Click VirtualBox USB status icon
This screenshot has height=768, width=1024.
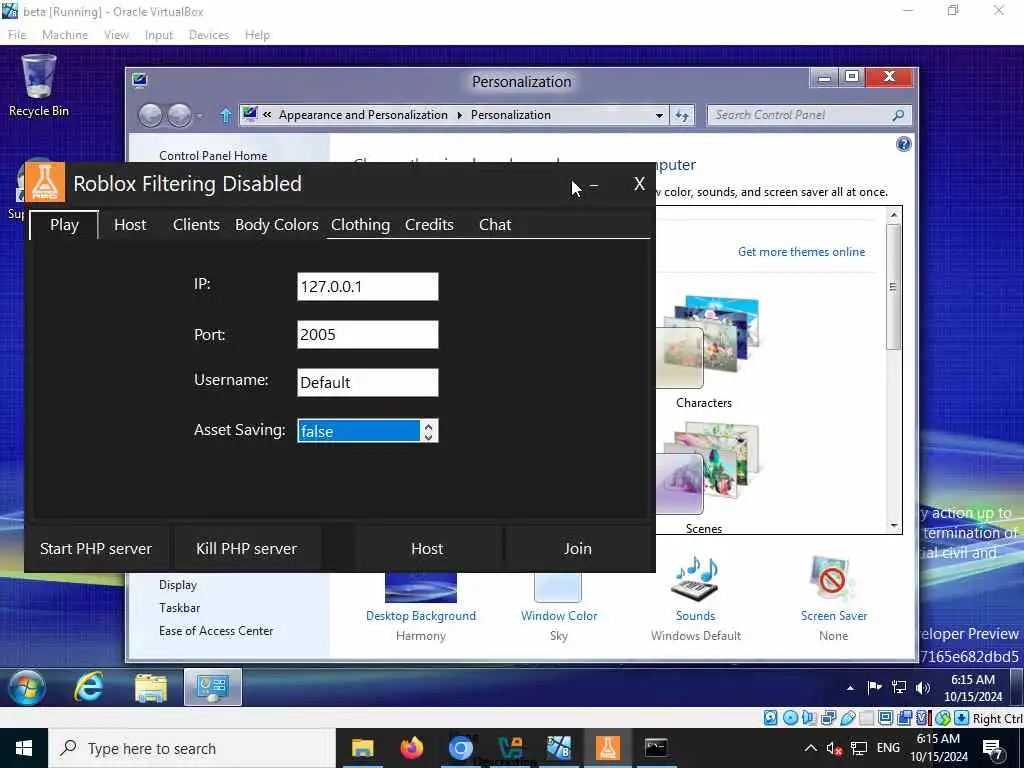tap(848, 718)
